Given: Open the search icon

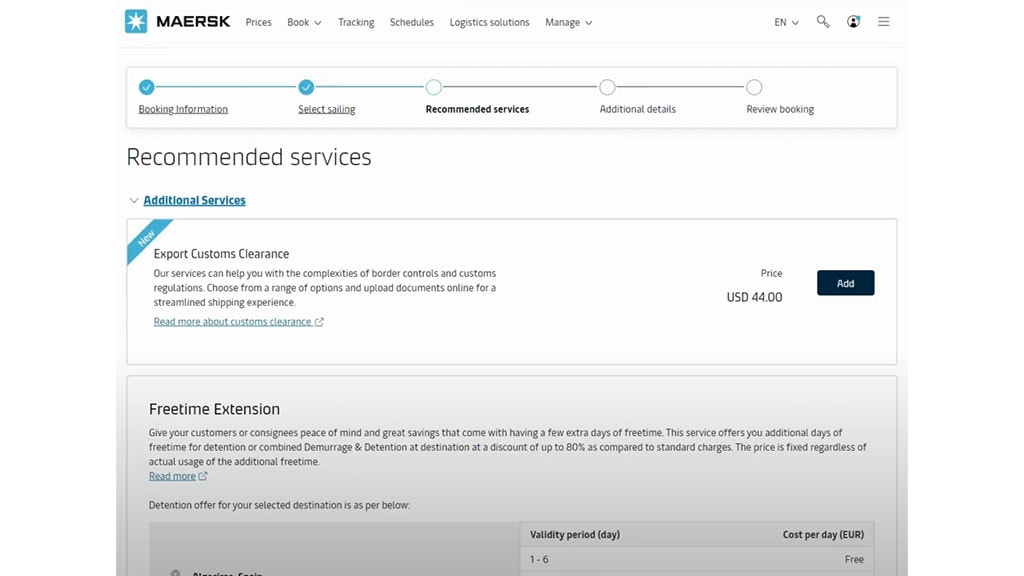Looking at the screenshot, I should coord(822,20).
